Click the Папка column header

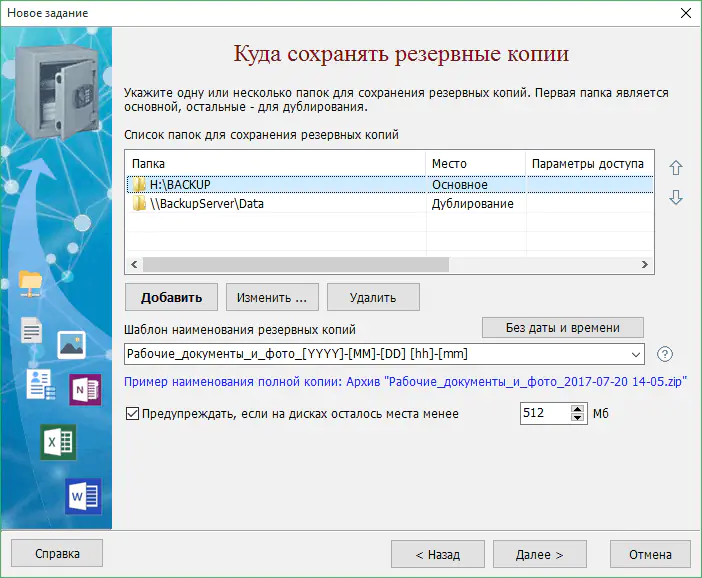tap(275, 163)
